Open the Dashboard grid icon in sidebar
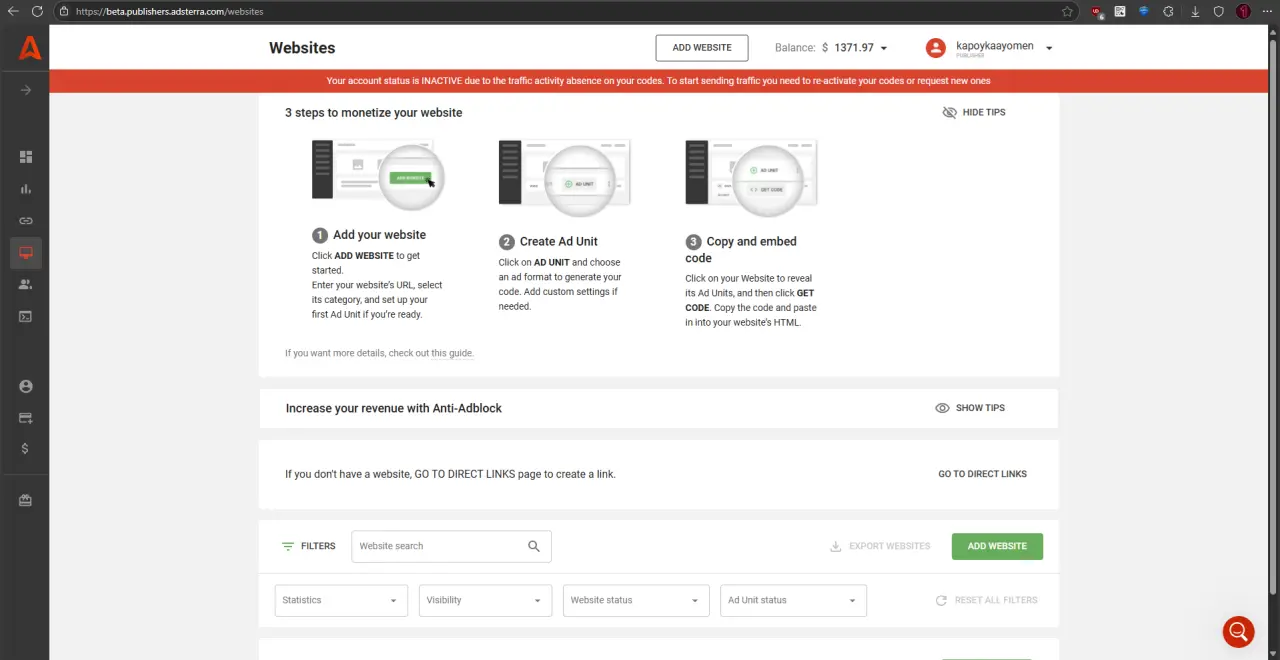Screen dimensions: 1280x660 (x=26, y=157)
